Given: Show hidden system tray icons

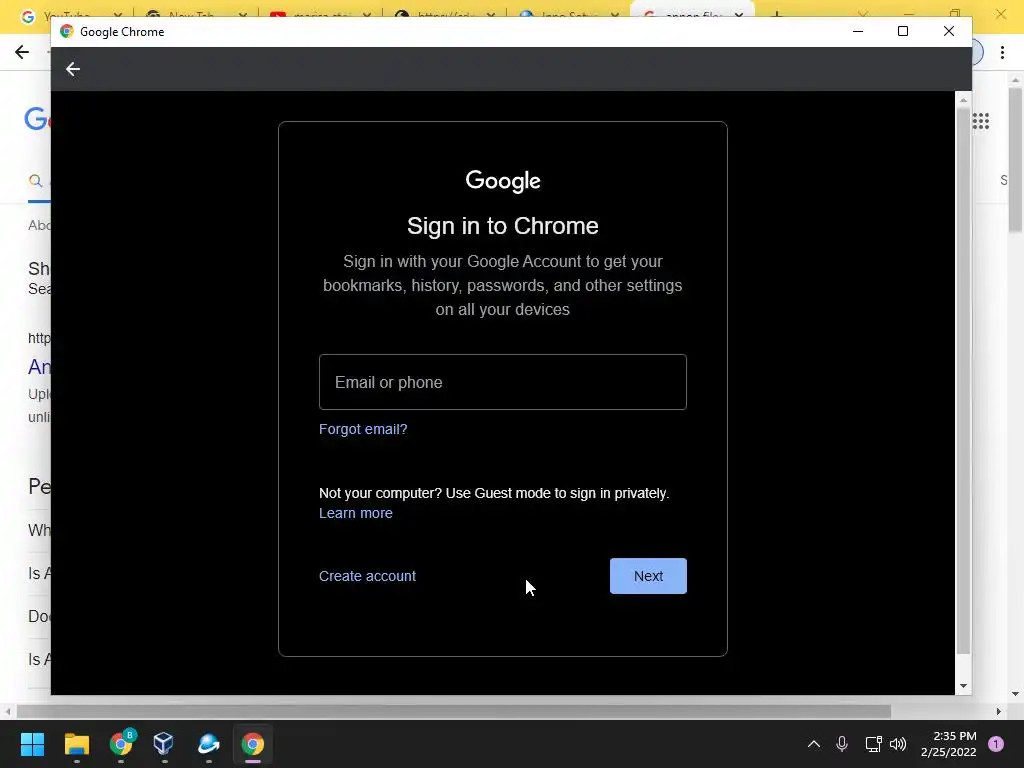Looking at the screenshot, I should coord(814,744).
